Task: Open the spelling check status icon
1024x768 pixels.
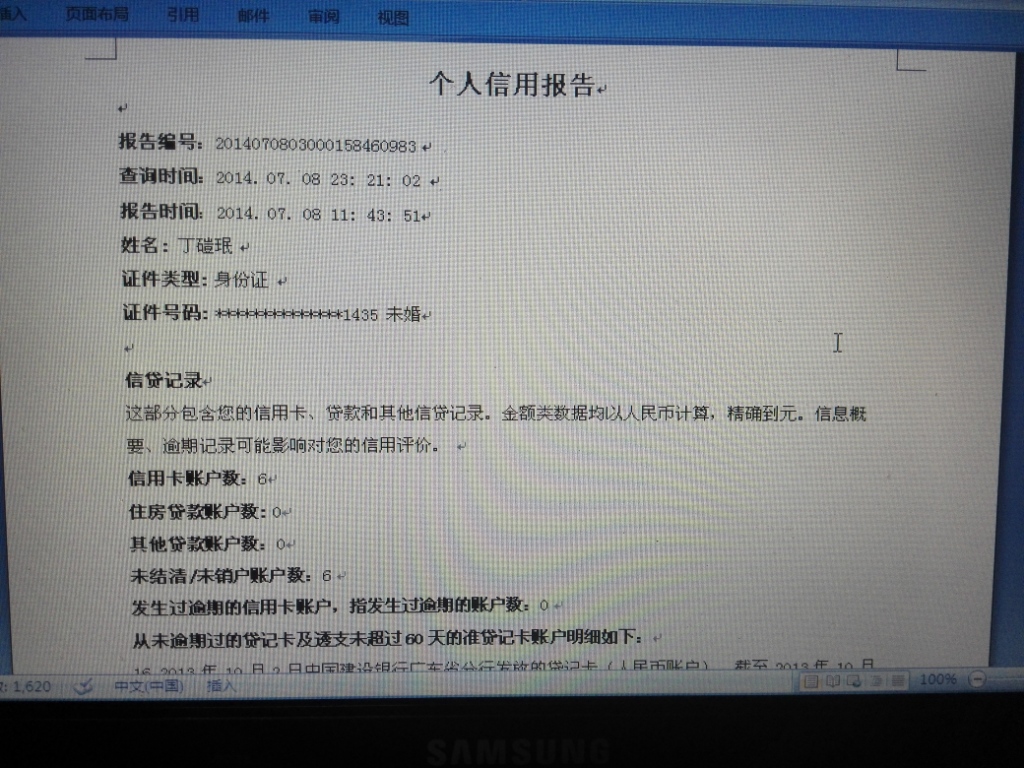Action: click(x=83, y=686)
